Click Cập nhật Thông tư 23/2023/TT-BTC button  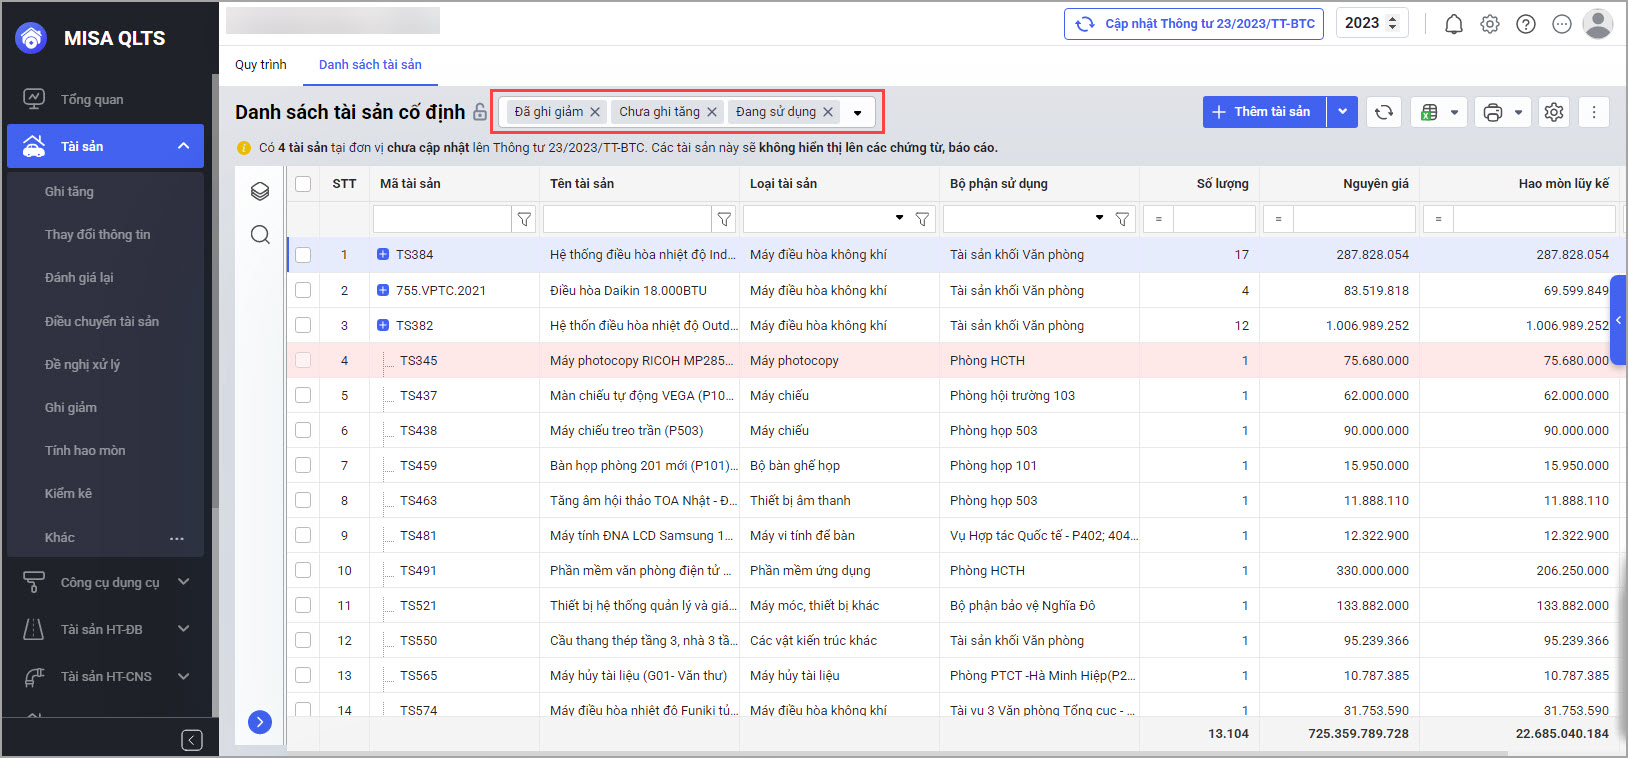(x=1193, y=24)
